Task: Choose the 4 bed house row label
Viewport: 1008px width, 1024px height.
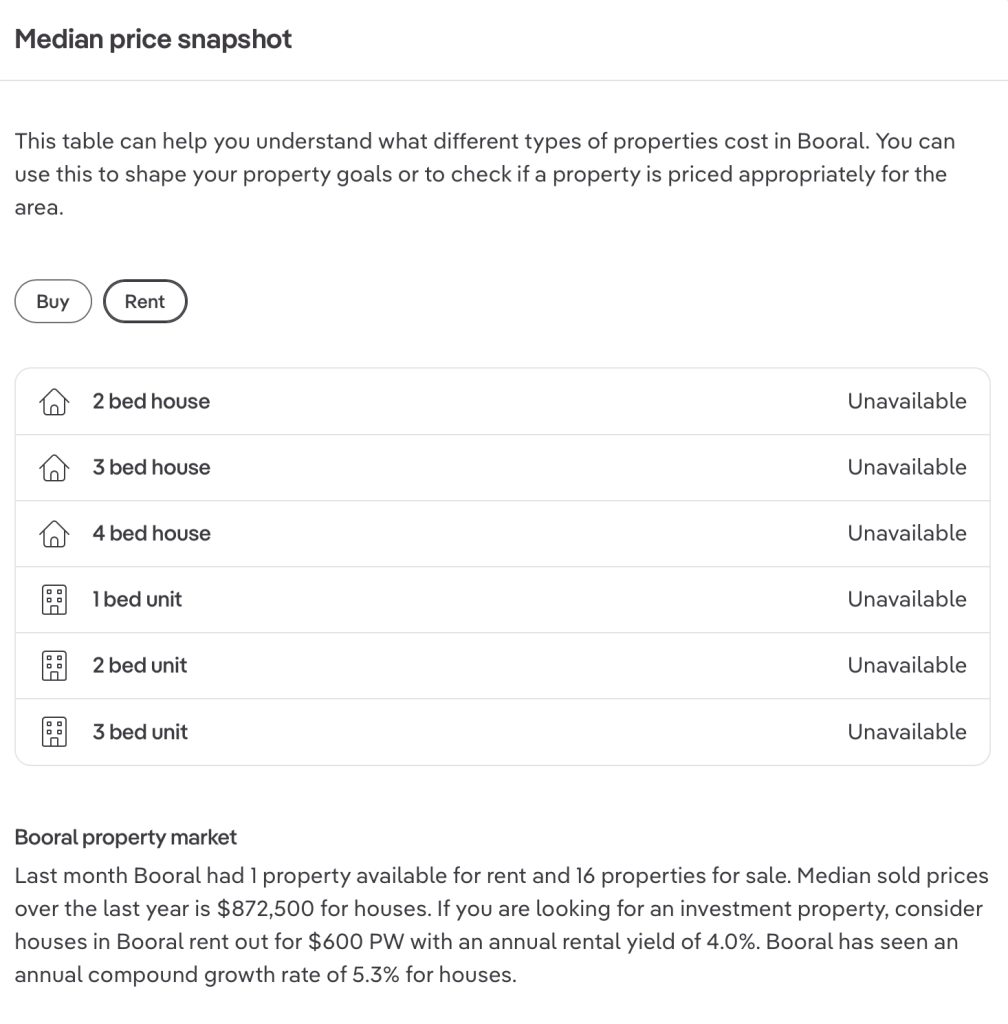Action: pos(151,534)
